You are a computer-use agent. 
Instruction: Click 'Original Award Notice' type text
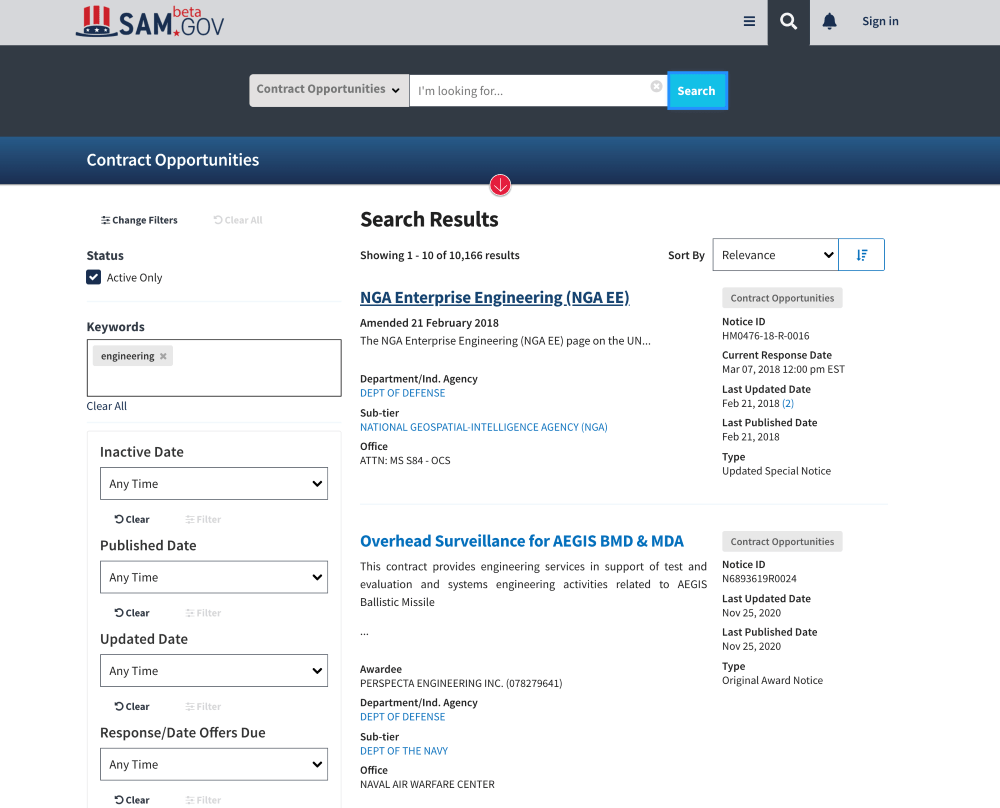[772, 680]
